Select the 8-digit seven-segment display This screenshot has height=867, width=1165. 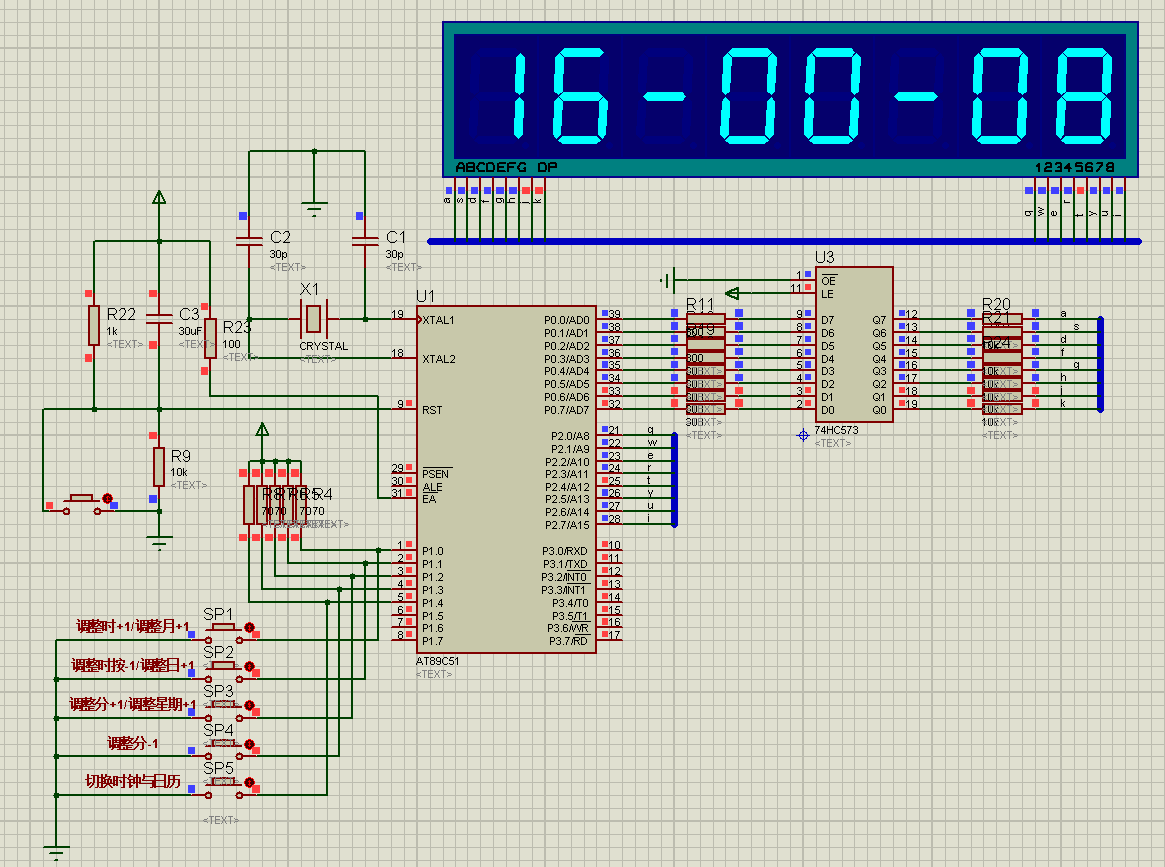[x=791, y=100]
